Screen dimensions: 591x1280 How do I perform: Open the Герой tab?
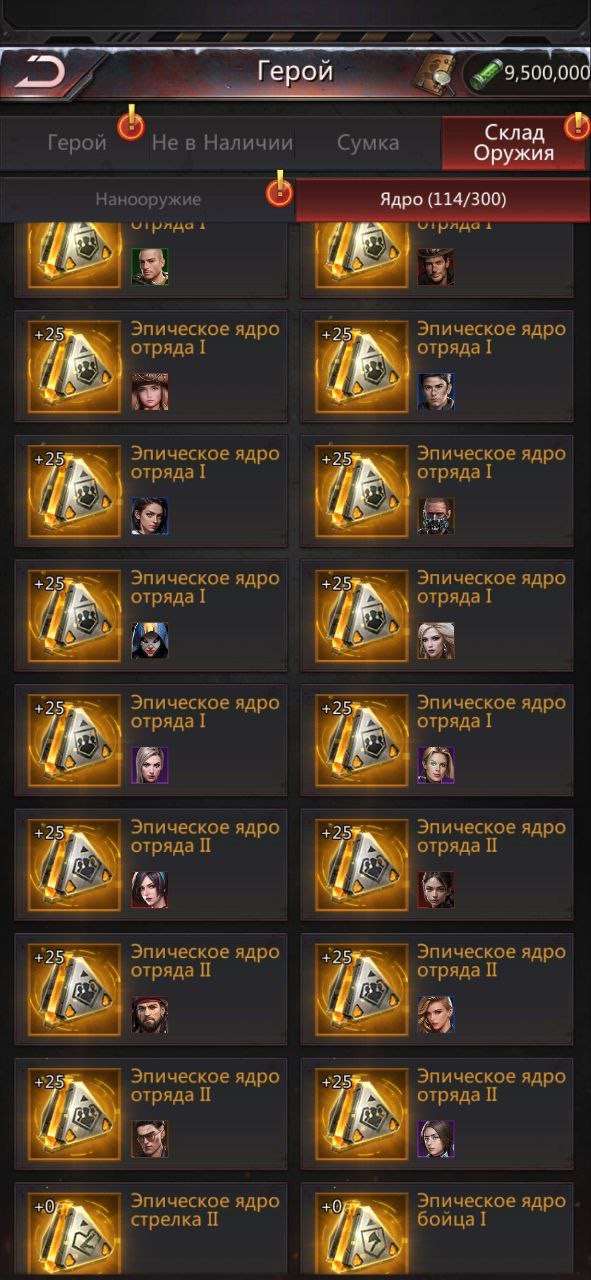76,143
